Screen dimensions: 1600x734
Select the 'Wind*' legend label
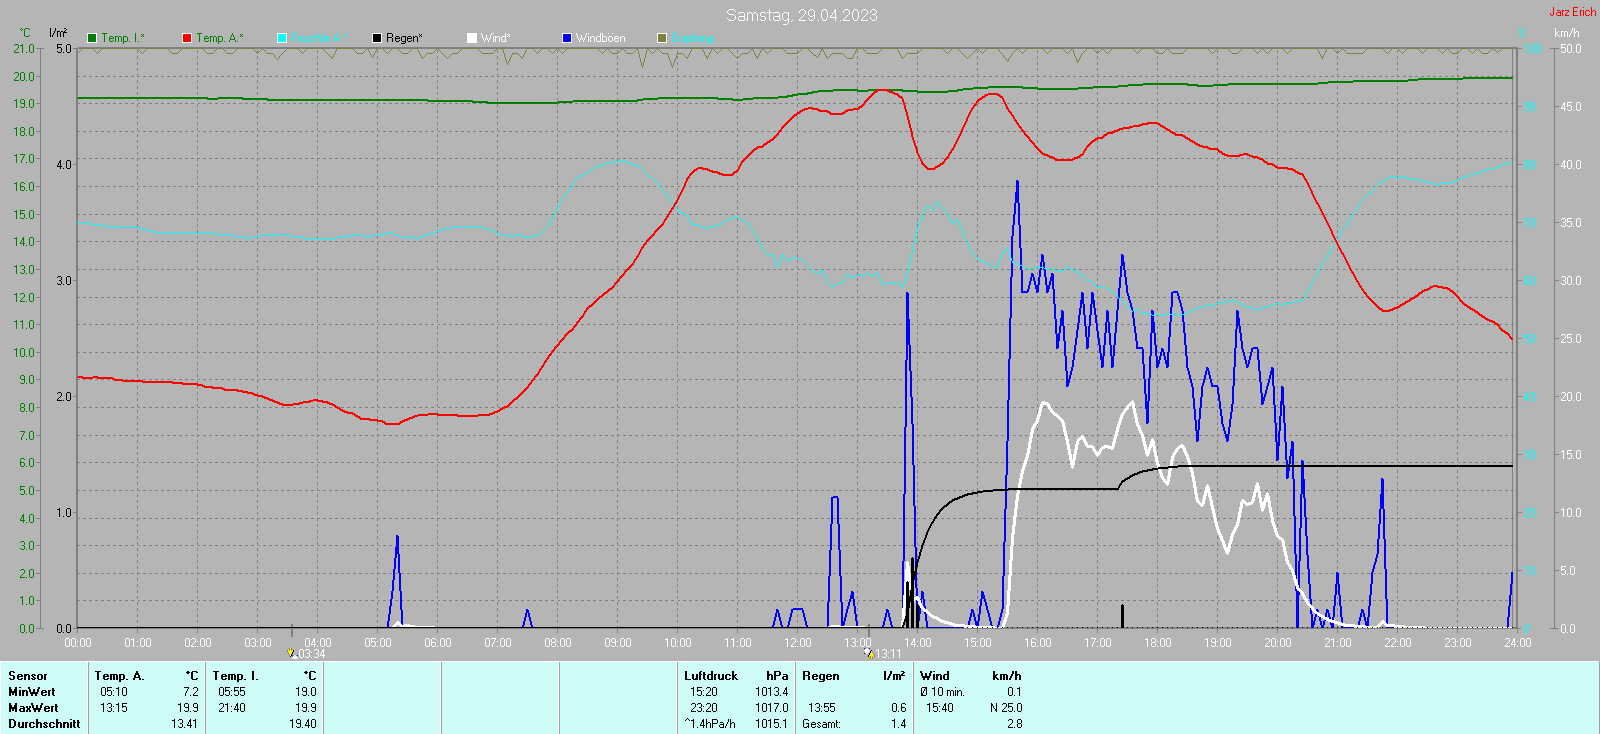pos(496,38)
